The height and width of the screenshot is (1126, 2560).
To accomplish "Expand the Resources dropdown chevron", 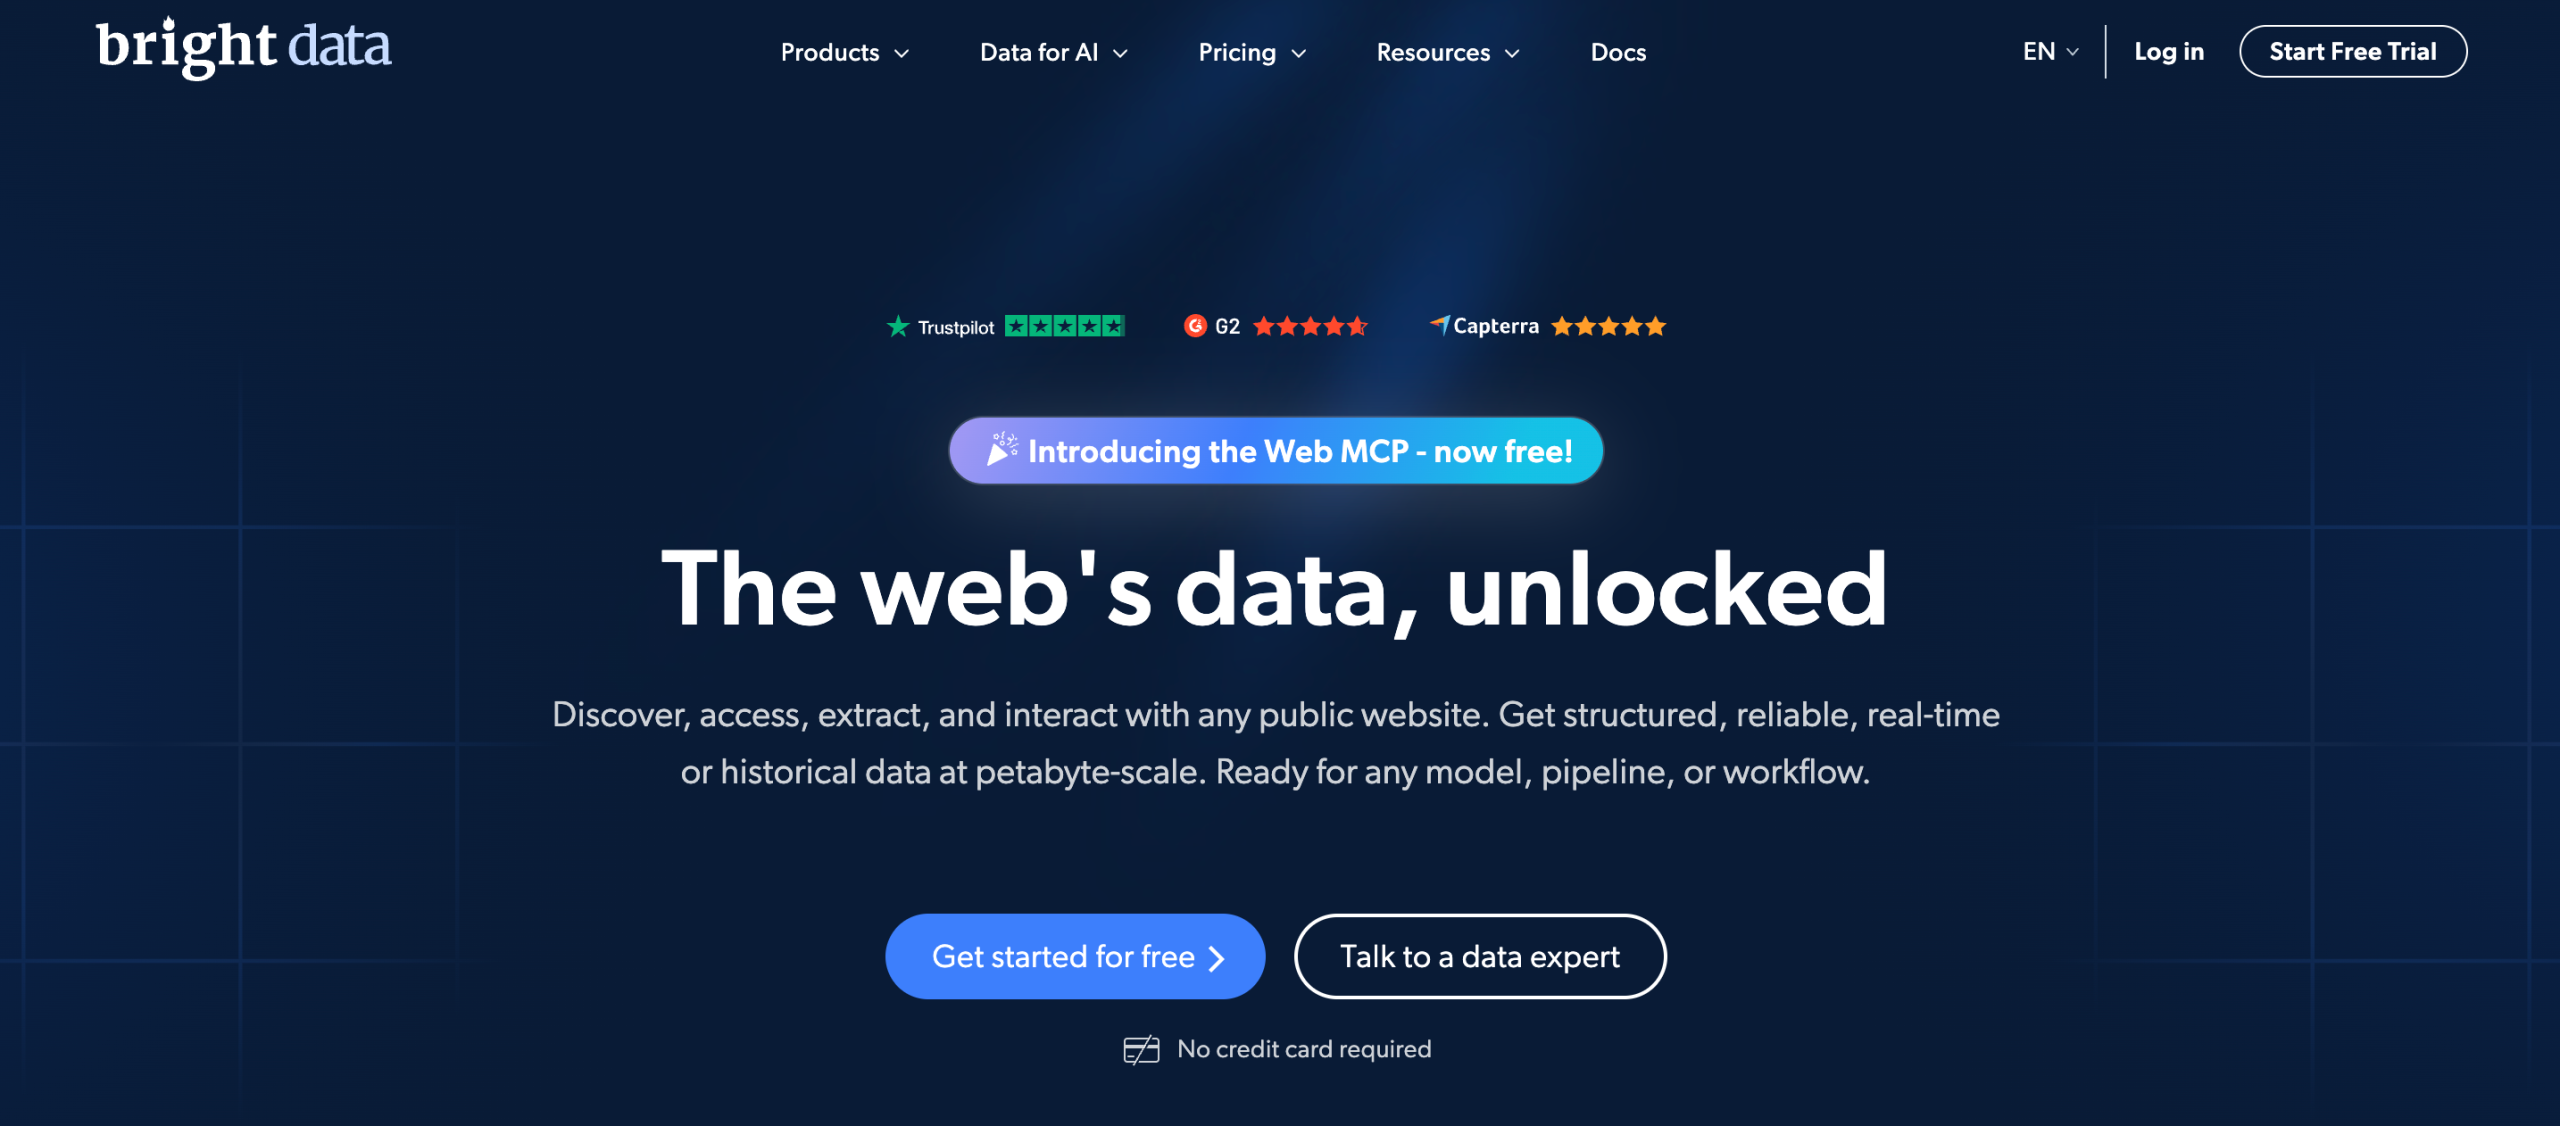I will (x=1513, y=54).
